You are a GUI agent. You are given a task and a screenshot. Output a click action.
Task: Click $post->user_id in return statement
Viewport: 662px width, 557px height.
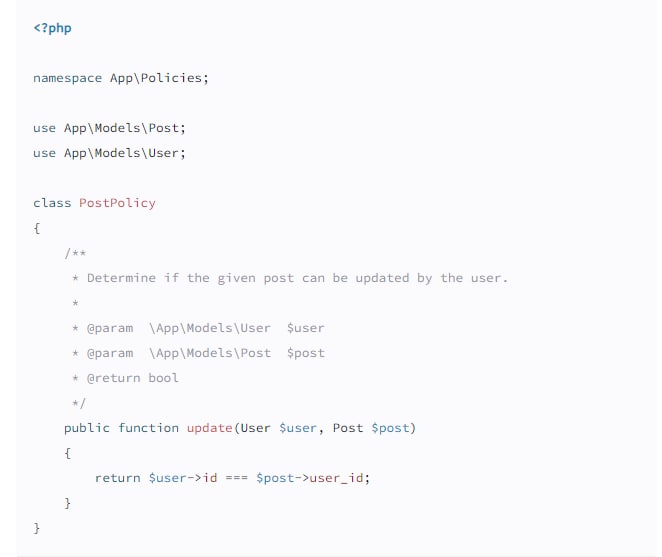click(311, 478)
